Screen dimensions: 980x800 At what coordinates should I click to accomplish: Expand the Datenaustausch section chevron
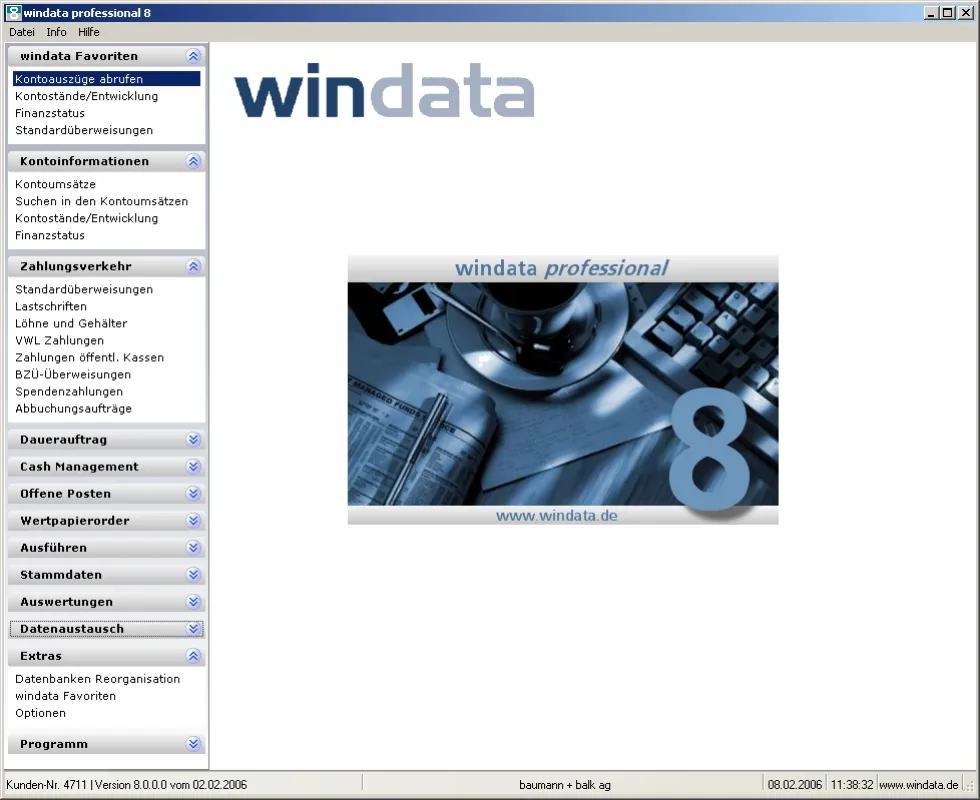point(193,629)
